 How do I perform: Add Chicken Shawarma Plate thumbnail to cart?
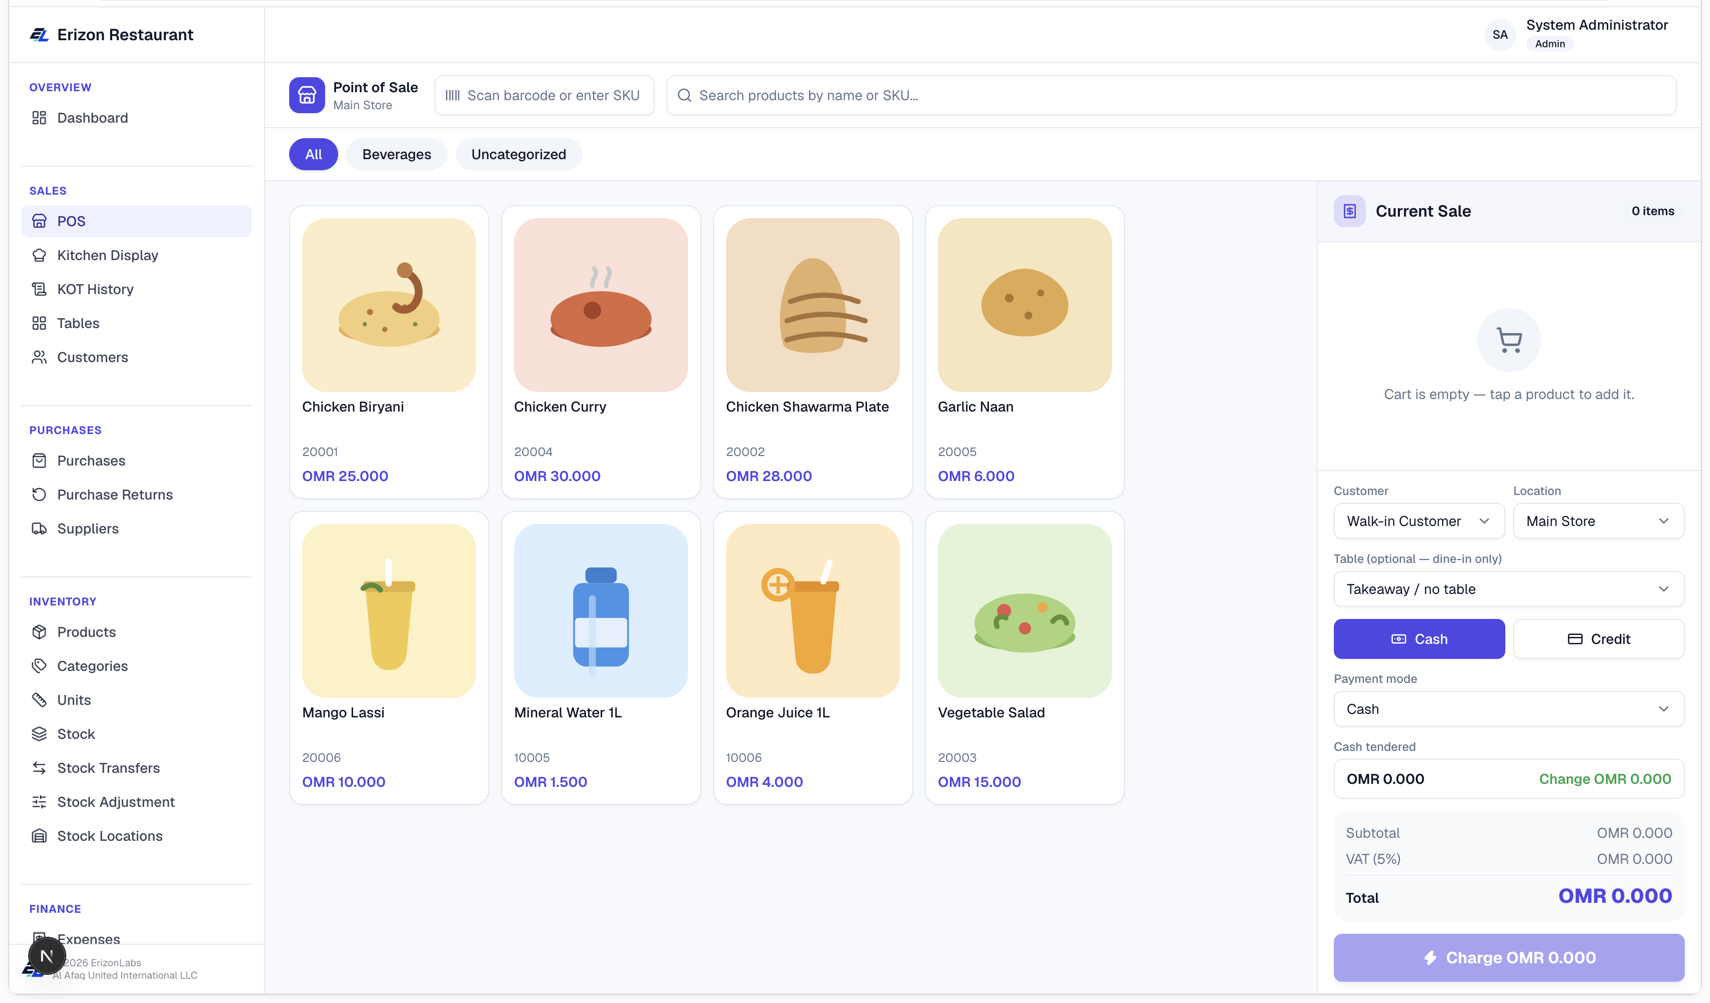pyautogui.click(x=812, y=305)
